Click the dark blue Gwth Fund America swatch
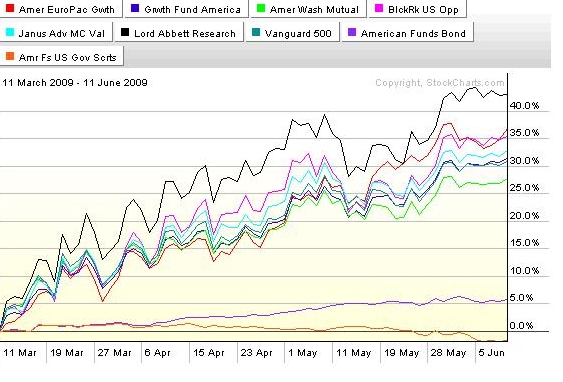 (x=135, y=8)
